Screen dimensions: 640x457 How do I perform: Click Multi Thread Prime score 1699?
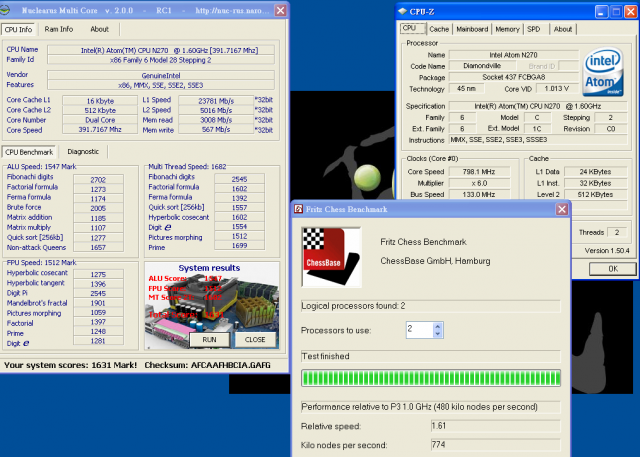pyautogui.click(x=240, y=246)
